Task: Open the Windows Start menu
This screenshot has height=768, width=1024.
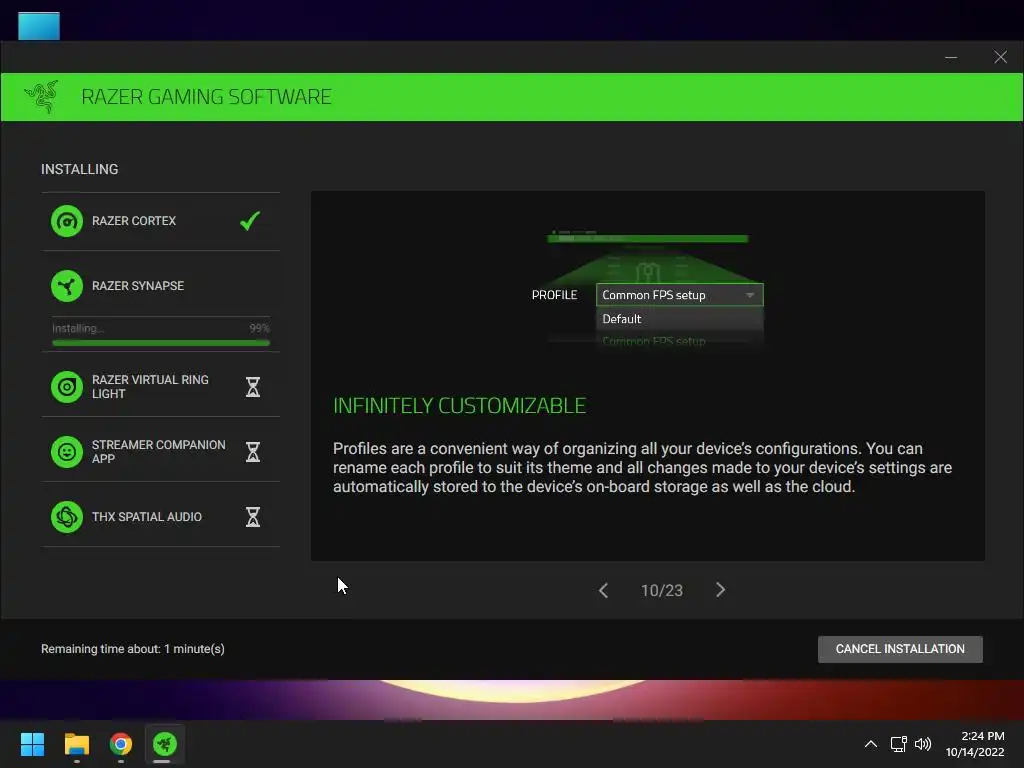Action: coord(32,744)
